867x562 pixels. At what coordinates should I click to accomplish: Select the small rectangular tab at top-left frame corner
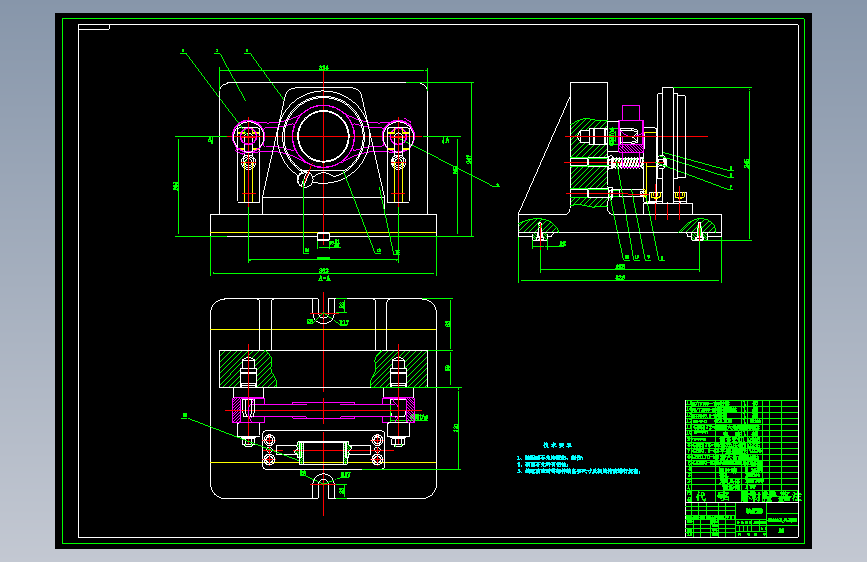(94, 27)
